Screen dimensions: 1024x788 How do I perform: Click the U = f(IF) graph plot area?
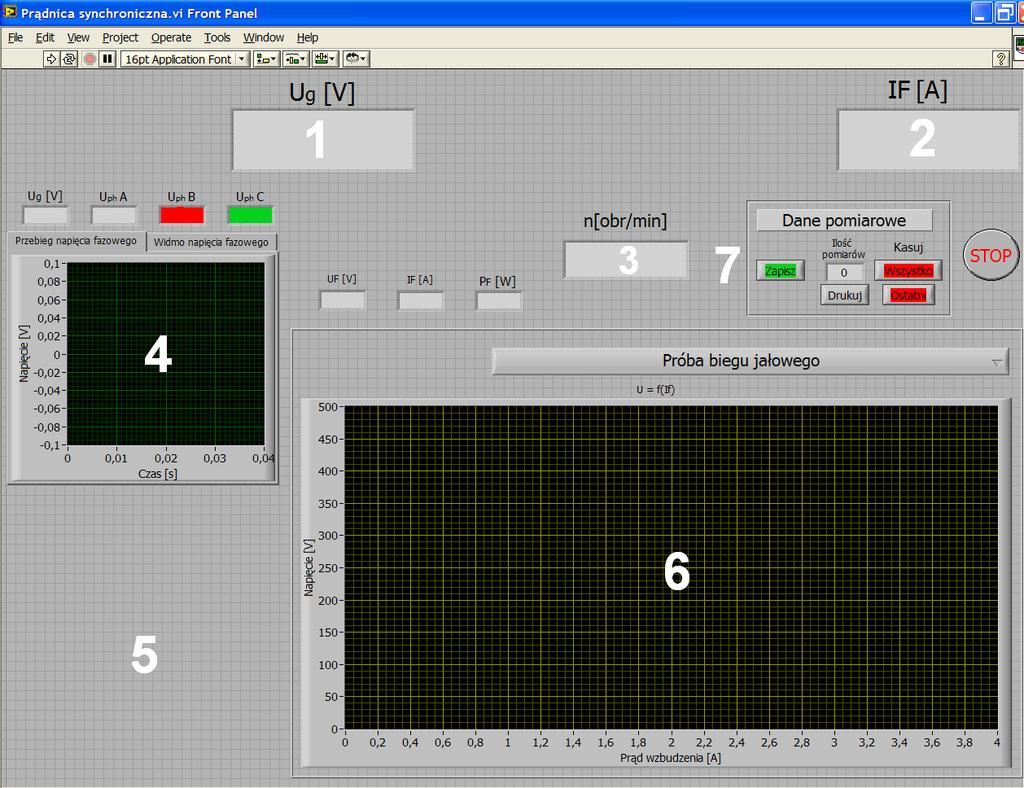tap(671, 567)
